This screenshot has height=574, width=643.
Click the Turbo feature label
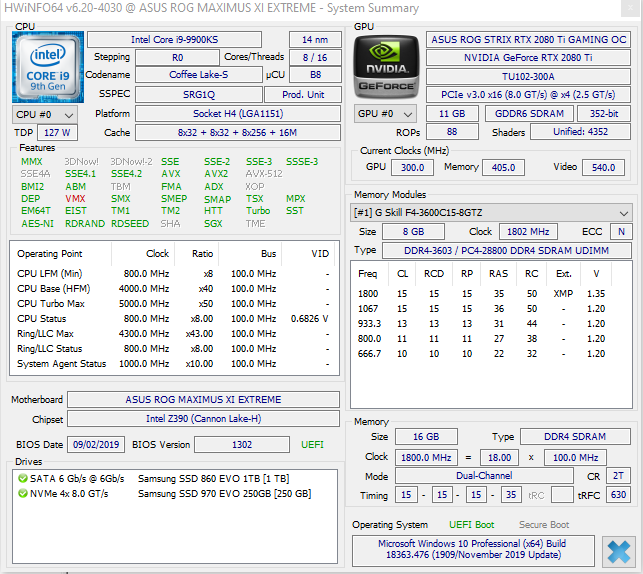pyautogui.click(x=258, y=211)
